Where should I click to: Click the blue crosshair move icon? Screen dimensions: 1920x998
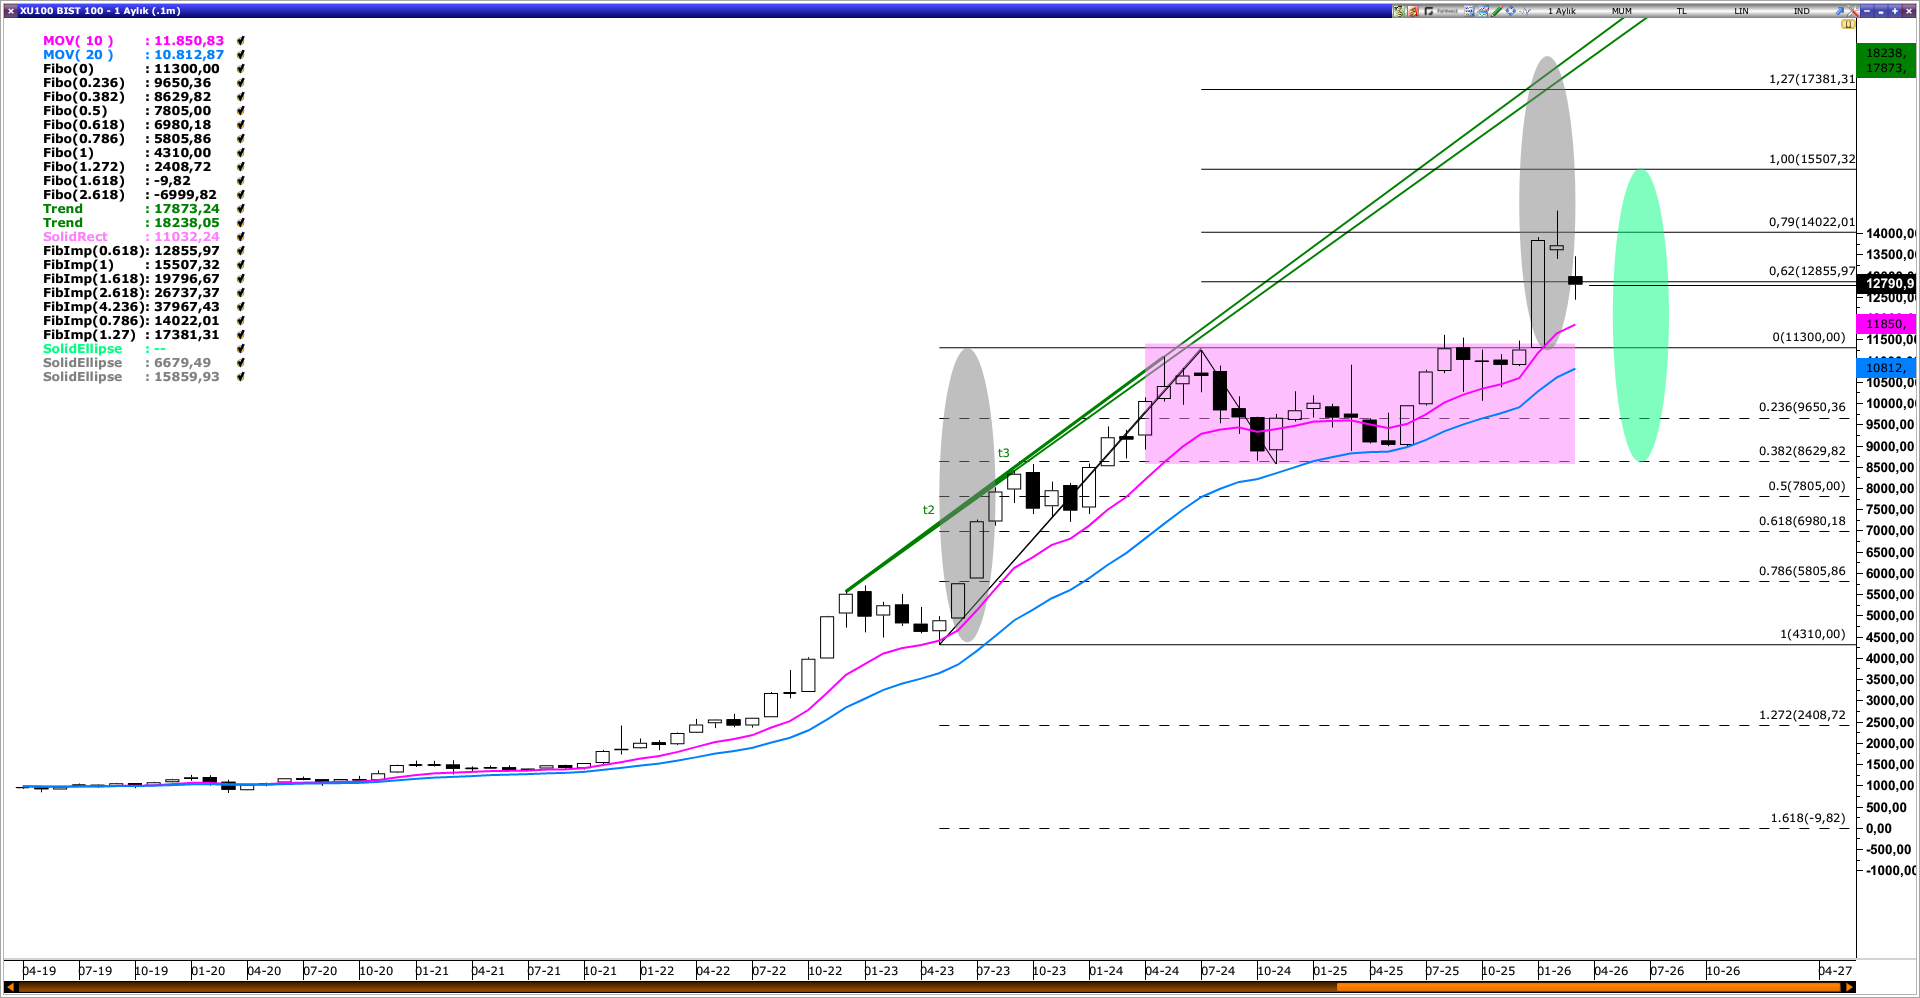[1511, 11]
